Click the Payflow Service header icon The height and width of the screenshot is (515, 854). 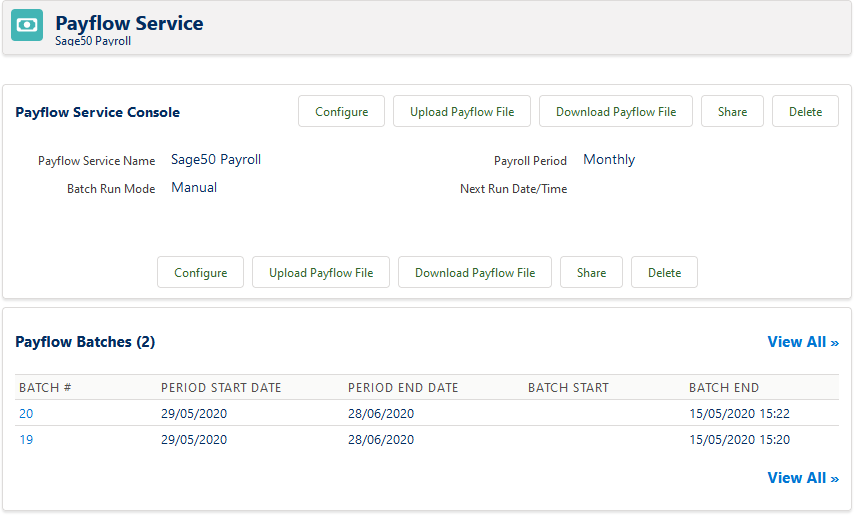pyautogui.click(x=27, y=26)
